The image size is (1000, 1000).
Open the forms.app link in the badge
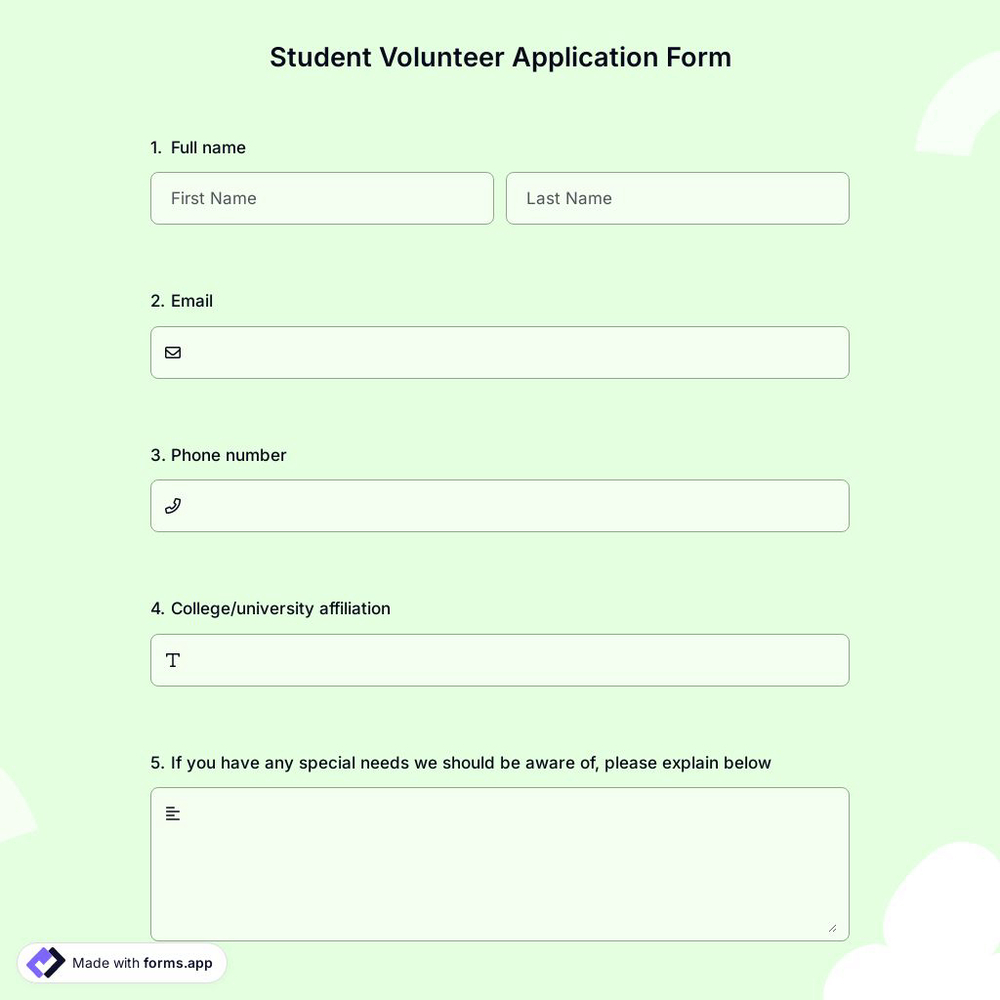coord(177,962)
